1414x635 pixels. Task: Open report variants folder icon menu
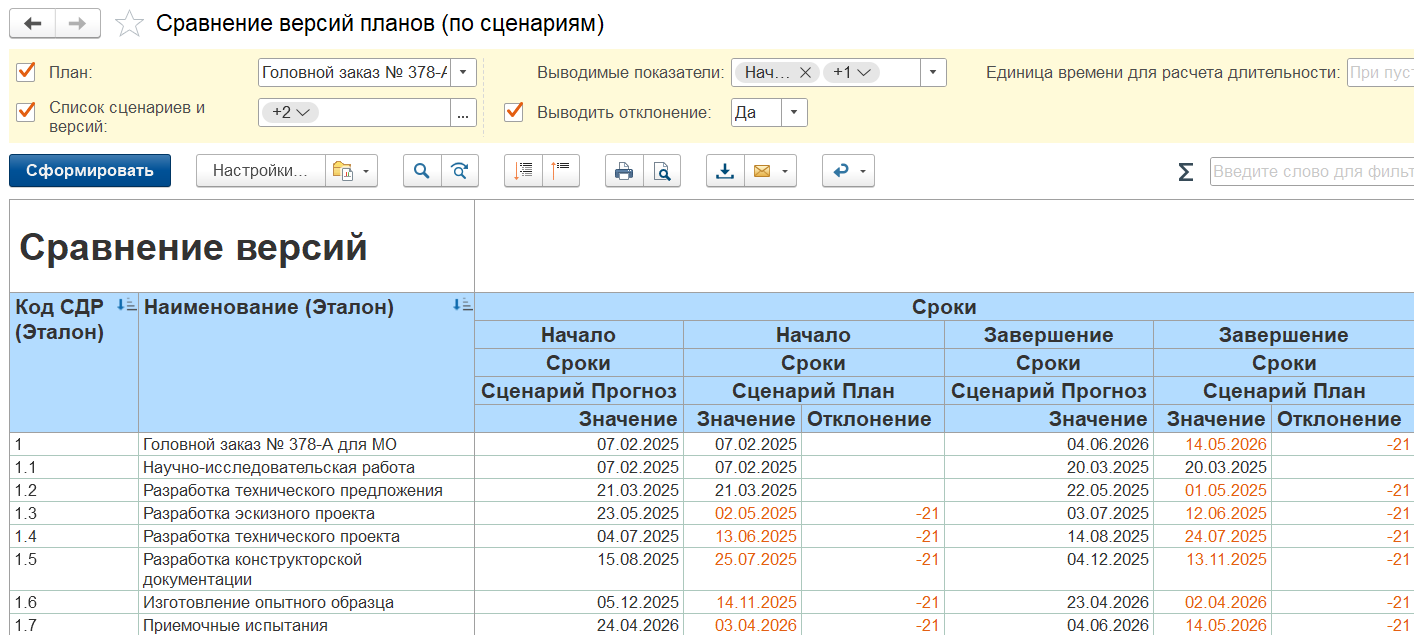tap(351, 171)
